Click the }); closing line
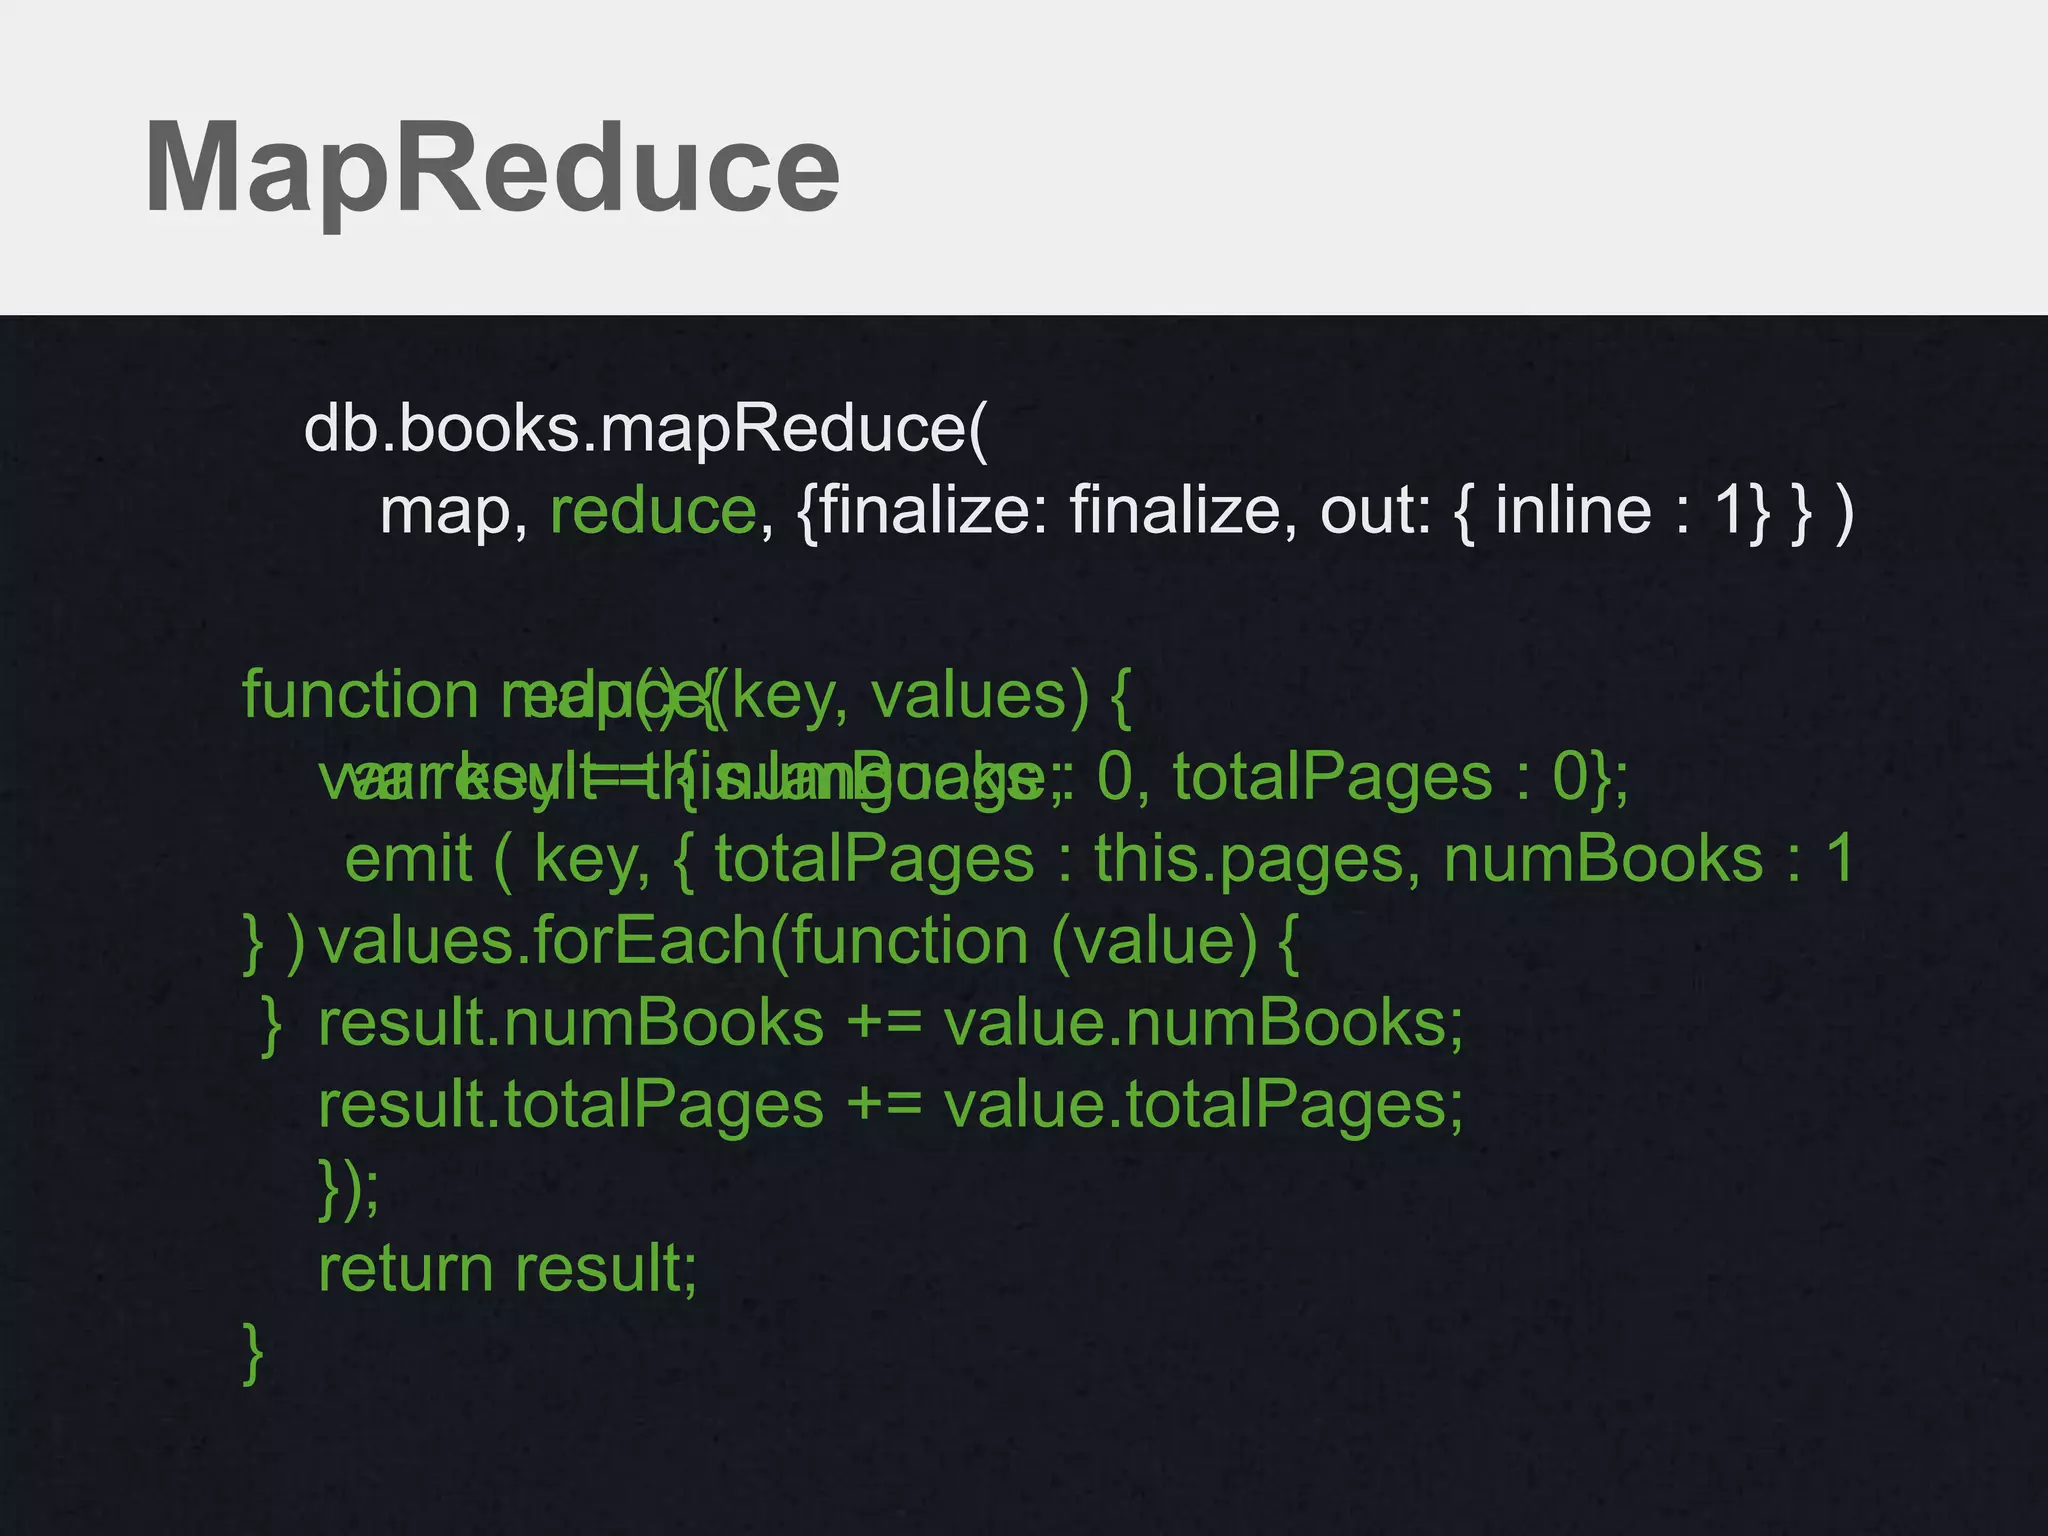Viewport: 2048px width, 1536px height. (349, 1188)
